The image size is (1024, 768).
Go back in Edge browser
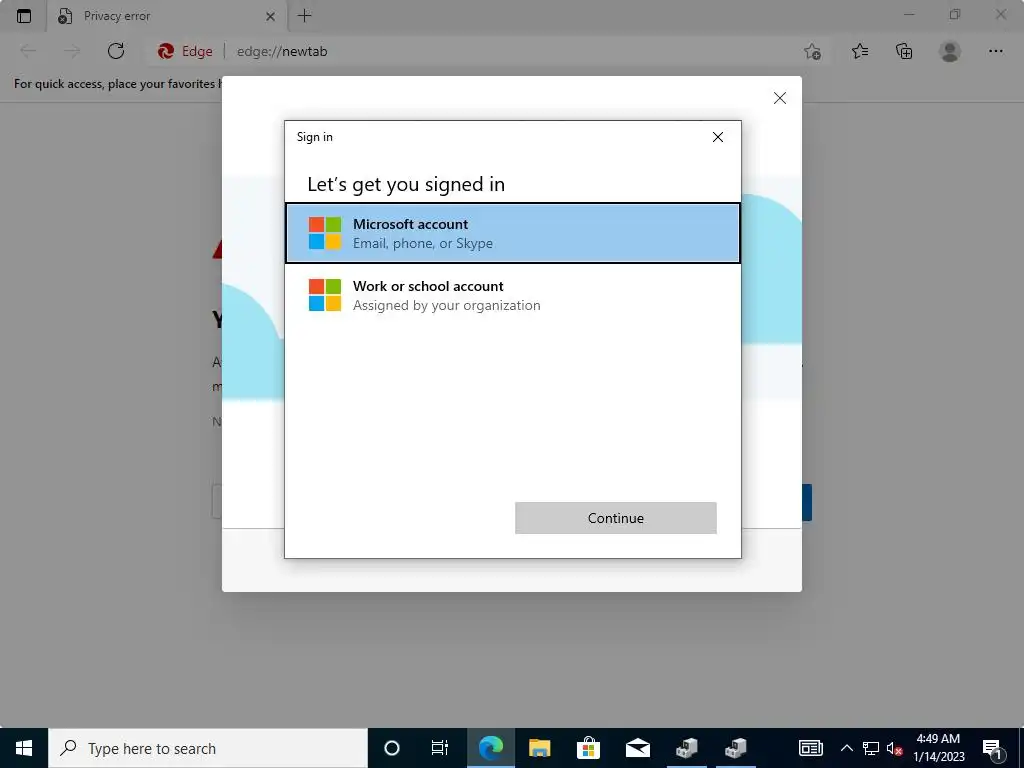tap(27, 51)
